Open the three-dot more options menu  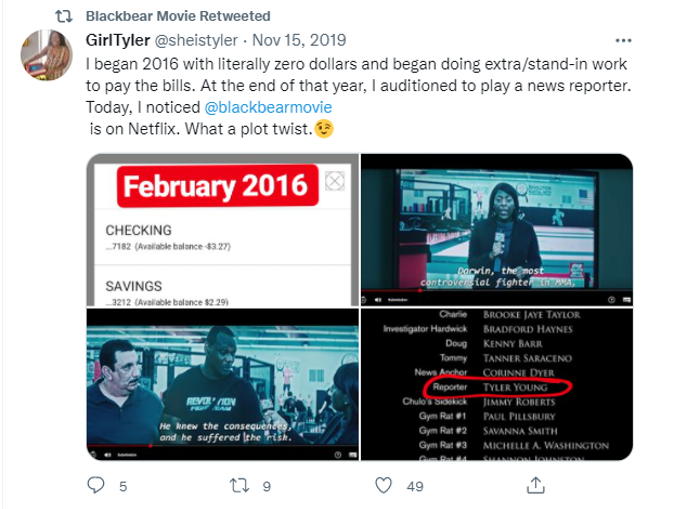(623, 40)
